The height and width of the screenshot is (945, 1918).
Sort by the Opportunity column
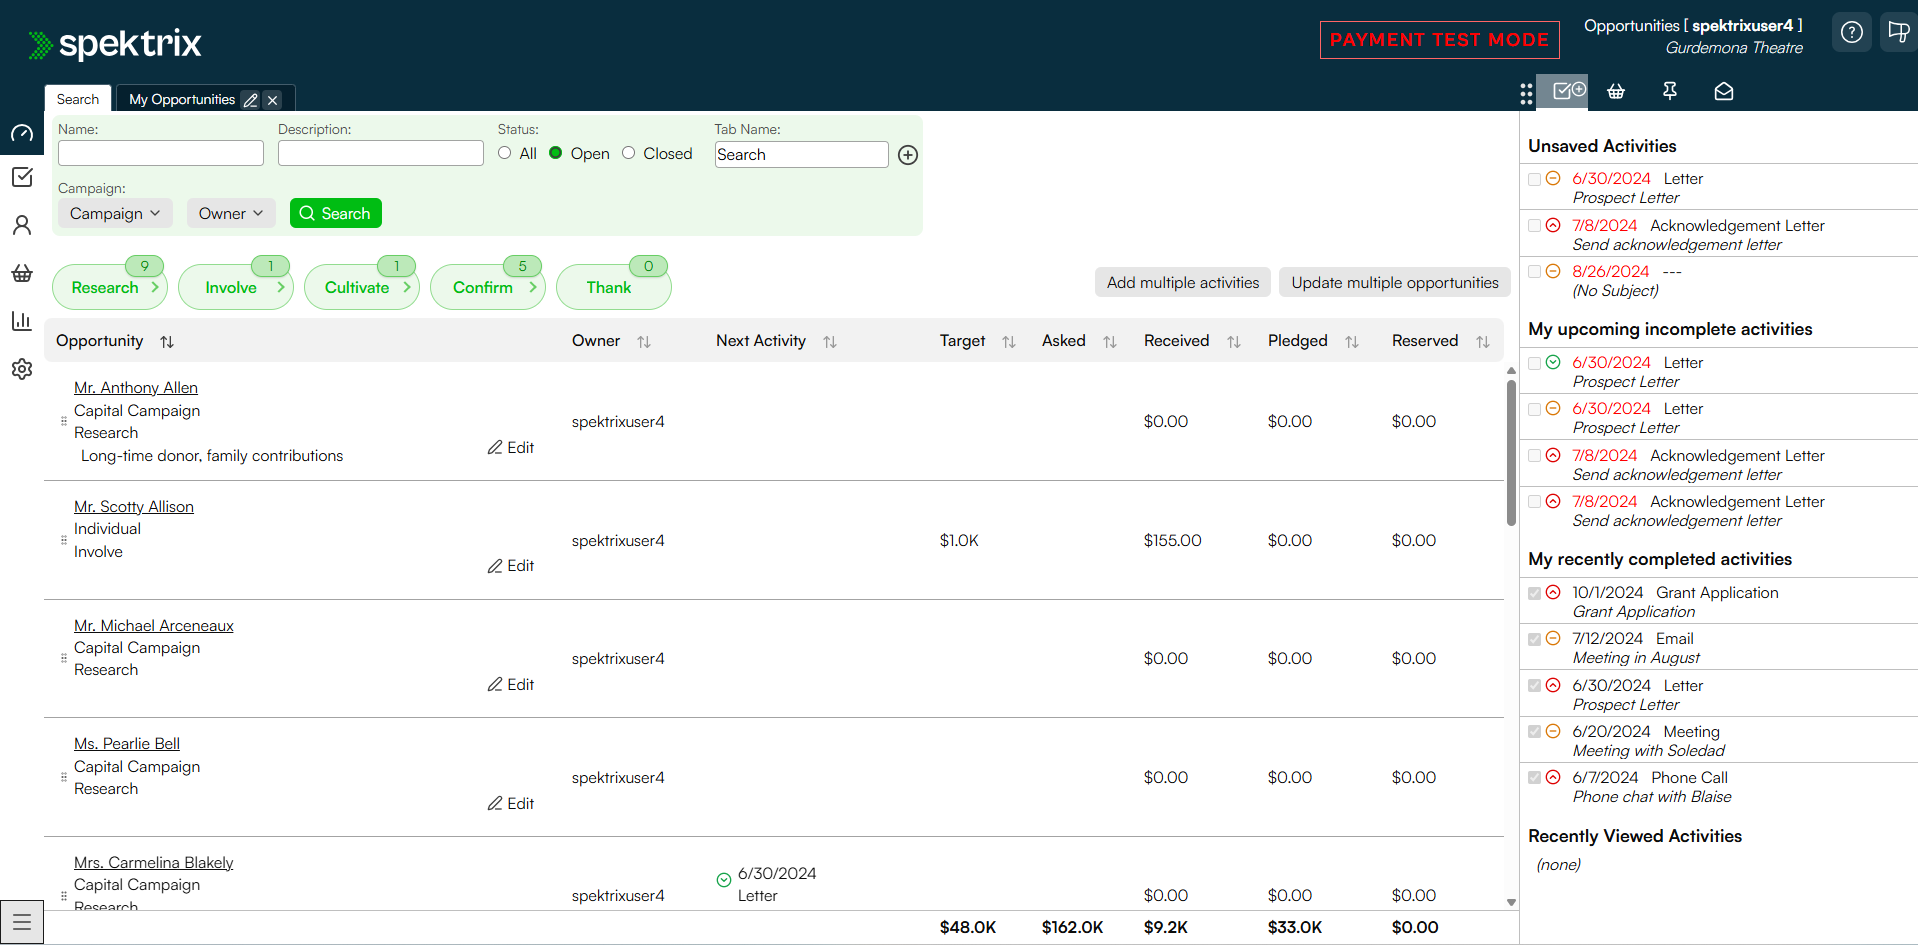tap(167, 342)
